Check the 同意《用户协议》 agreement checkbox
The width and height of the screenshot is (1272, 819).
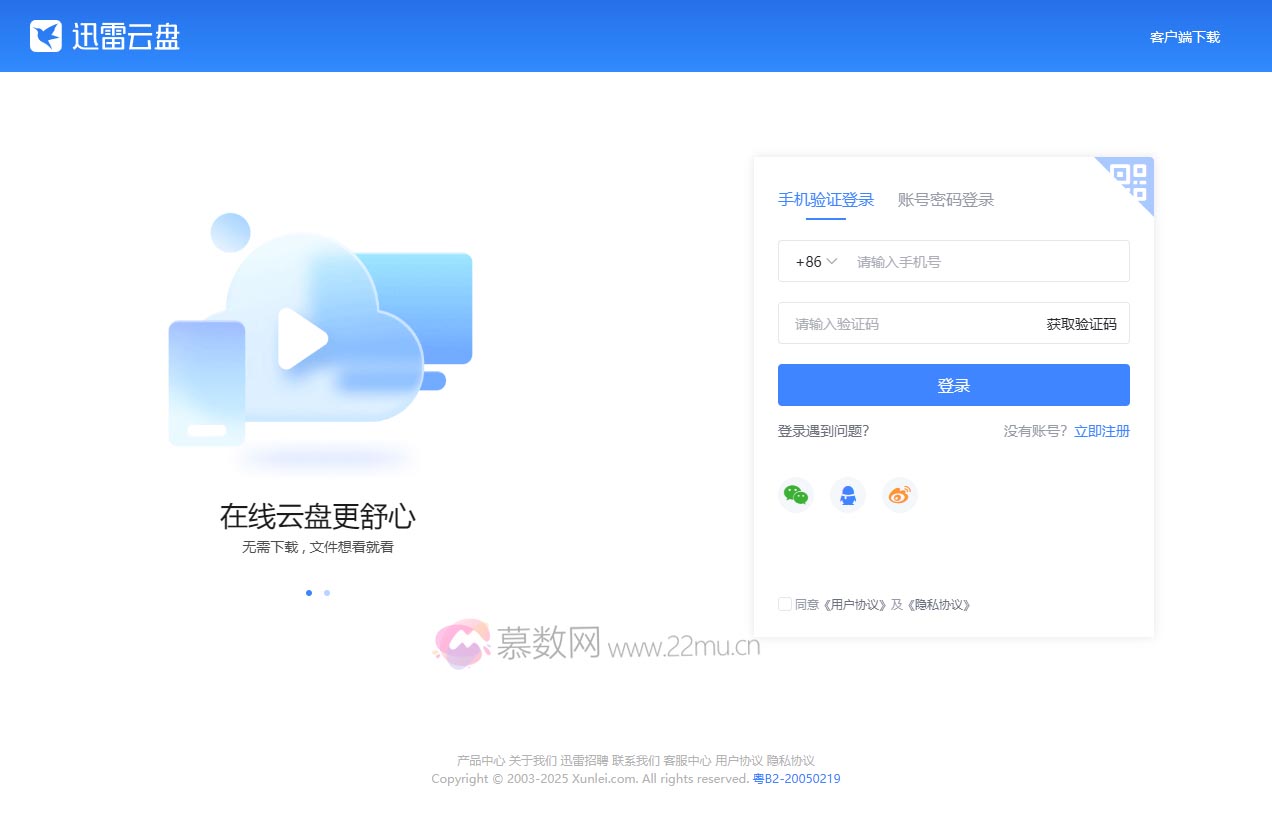pos(785,604)
